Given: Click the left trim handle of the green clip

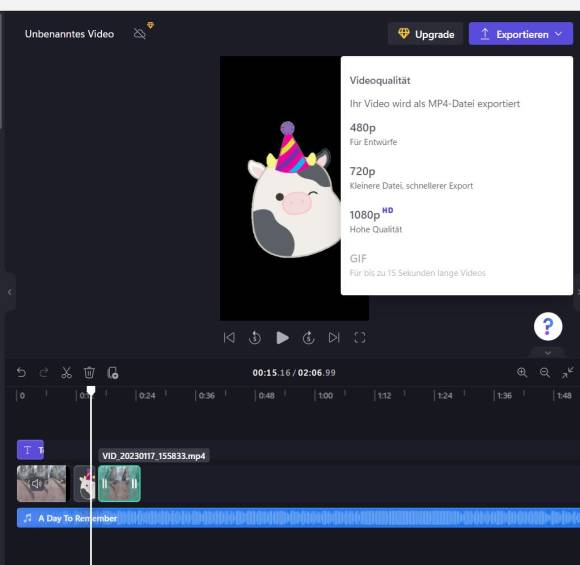Looking at the screenshot, I should pos(104,483).
